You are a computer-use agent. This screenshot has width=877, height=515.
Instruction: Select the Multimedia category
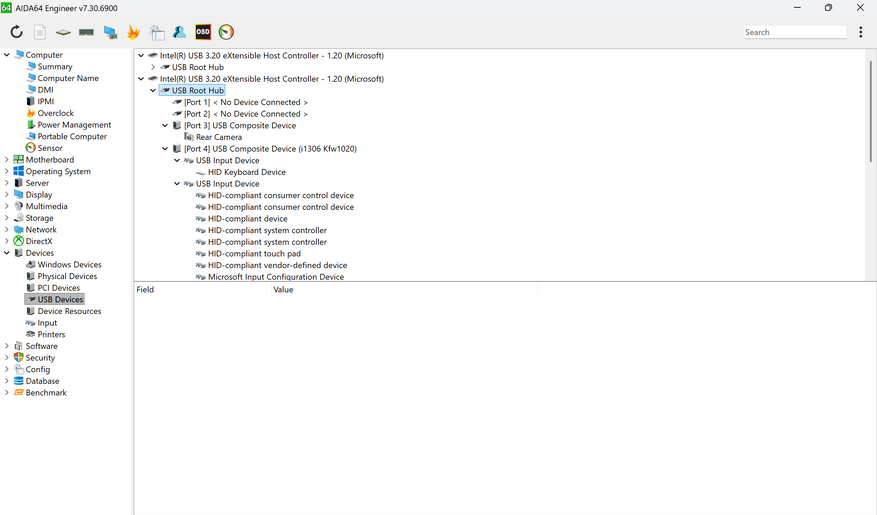click(46, 206)
